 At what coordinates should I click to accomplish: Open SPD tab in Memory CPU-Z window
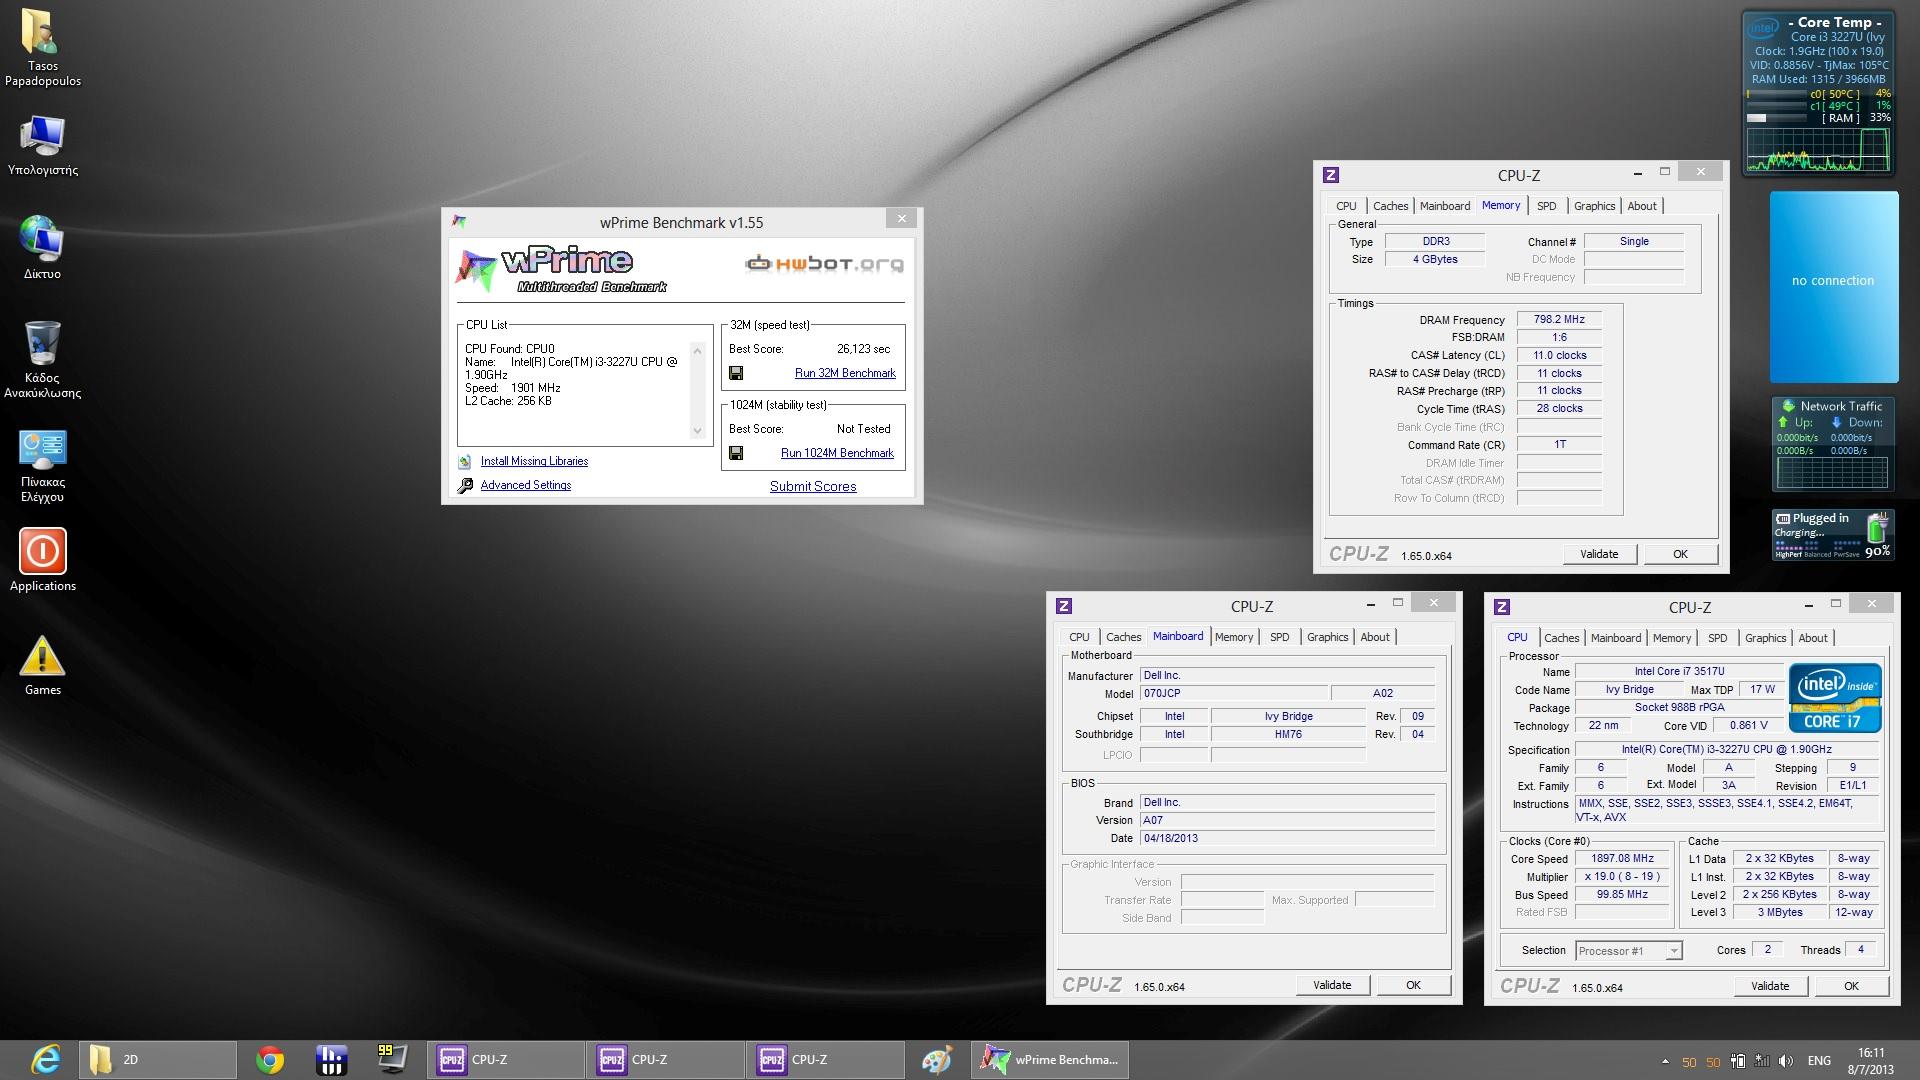pyautogui.click(x=1546, y=206)
